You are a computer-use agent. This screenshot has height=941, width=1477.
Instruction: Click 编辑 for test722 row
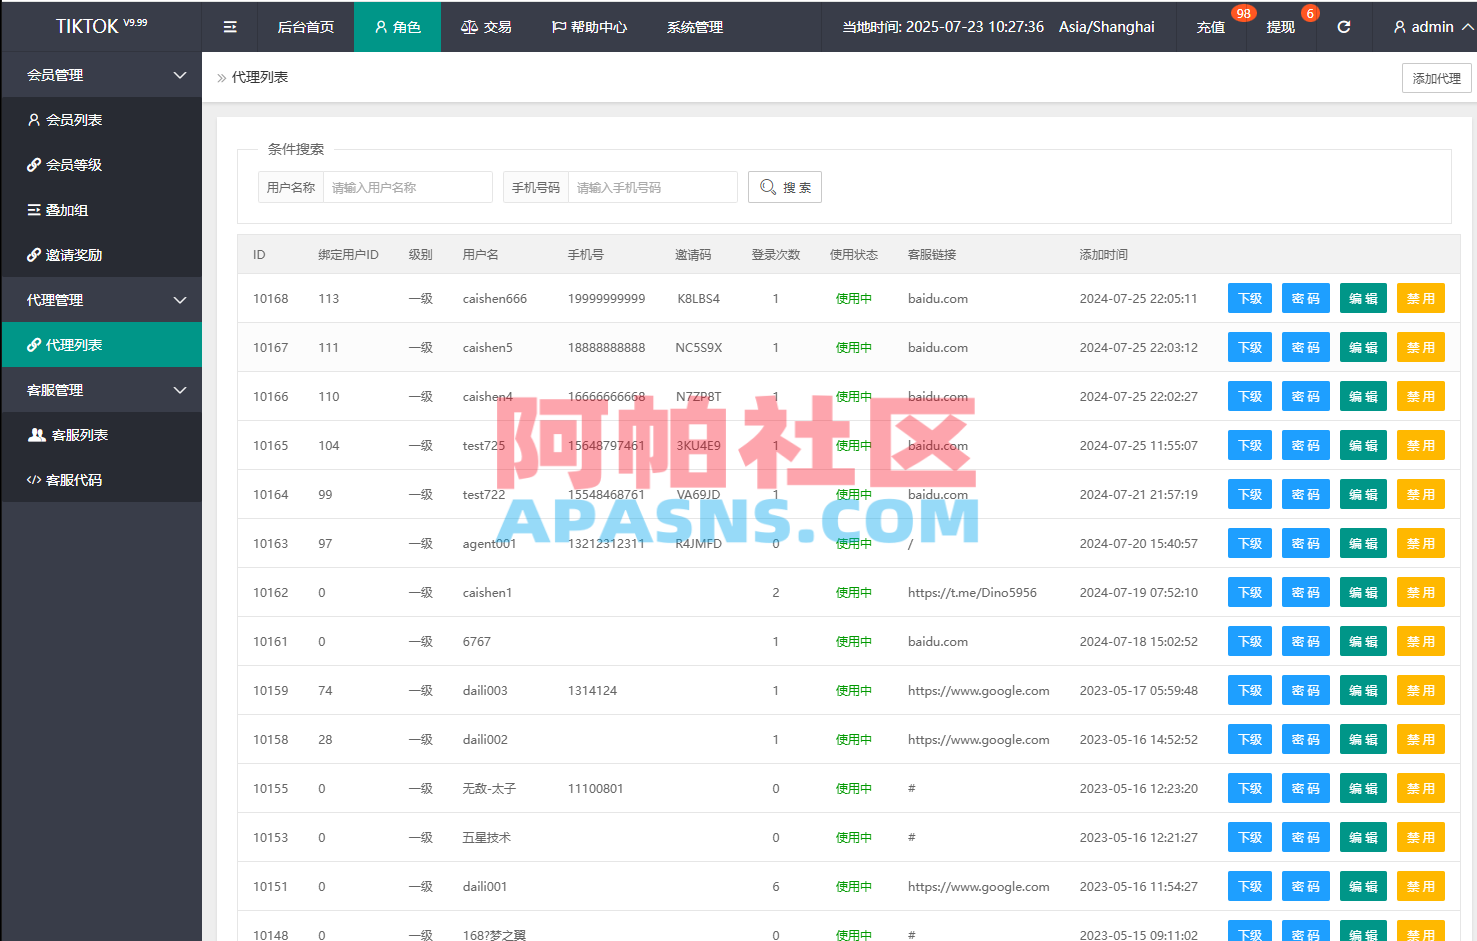click(1363, 494)
